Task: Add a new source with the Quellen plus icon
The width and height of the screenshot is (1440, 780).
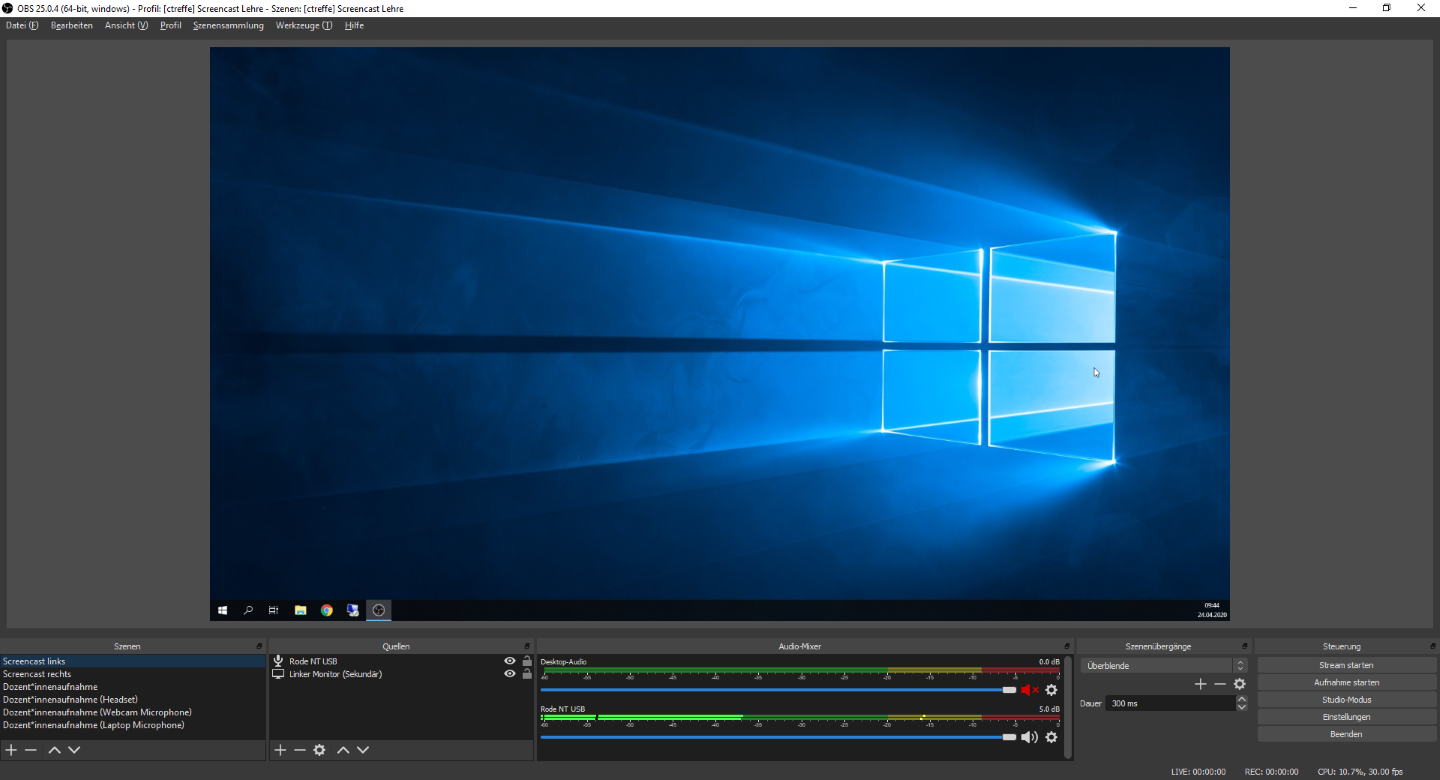Action: tap(280, 750)
